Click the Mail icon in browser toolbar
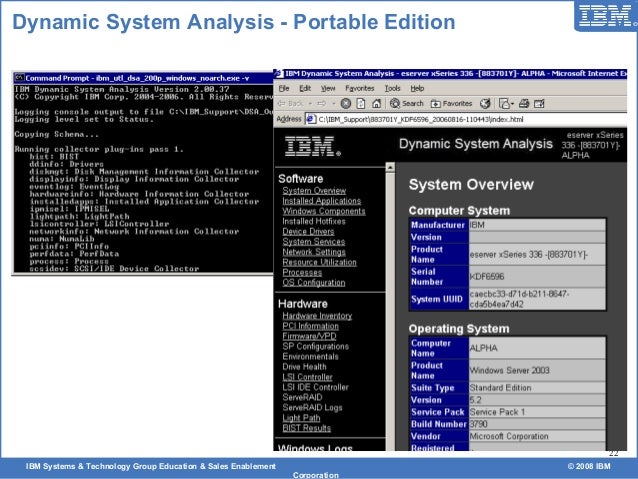Image resolution: width=638 pixels, height=479 pixels. 504,104
